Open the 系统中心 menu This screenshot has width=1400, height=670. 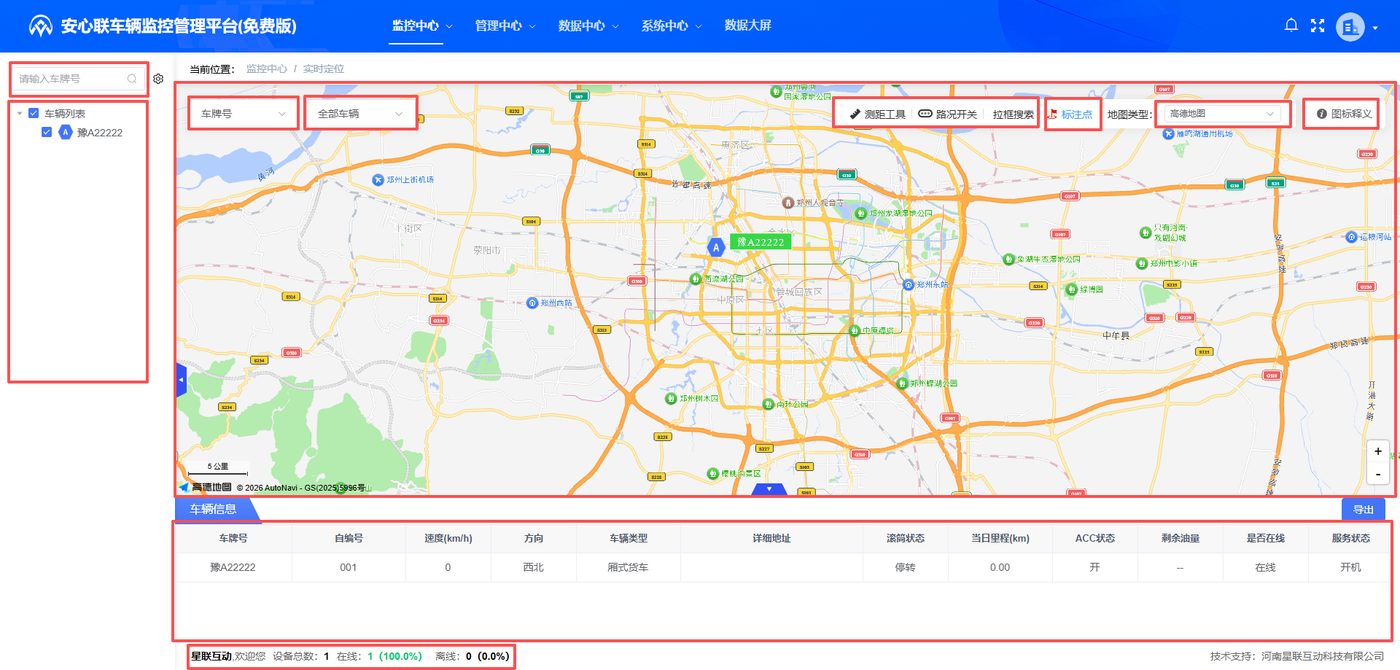pyautogui.click(x=671, y=26)
